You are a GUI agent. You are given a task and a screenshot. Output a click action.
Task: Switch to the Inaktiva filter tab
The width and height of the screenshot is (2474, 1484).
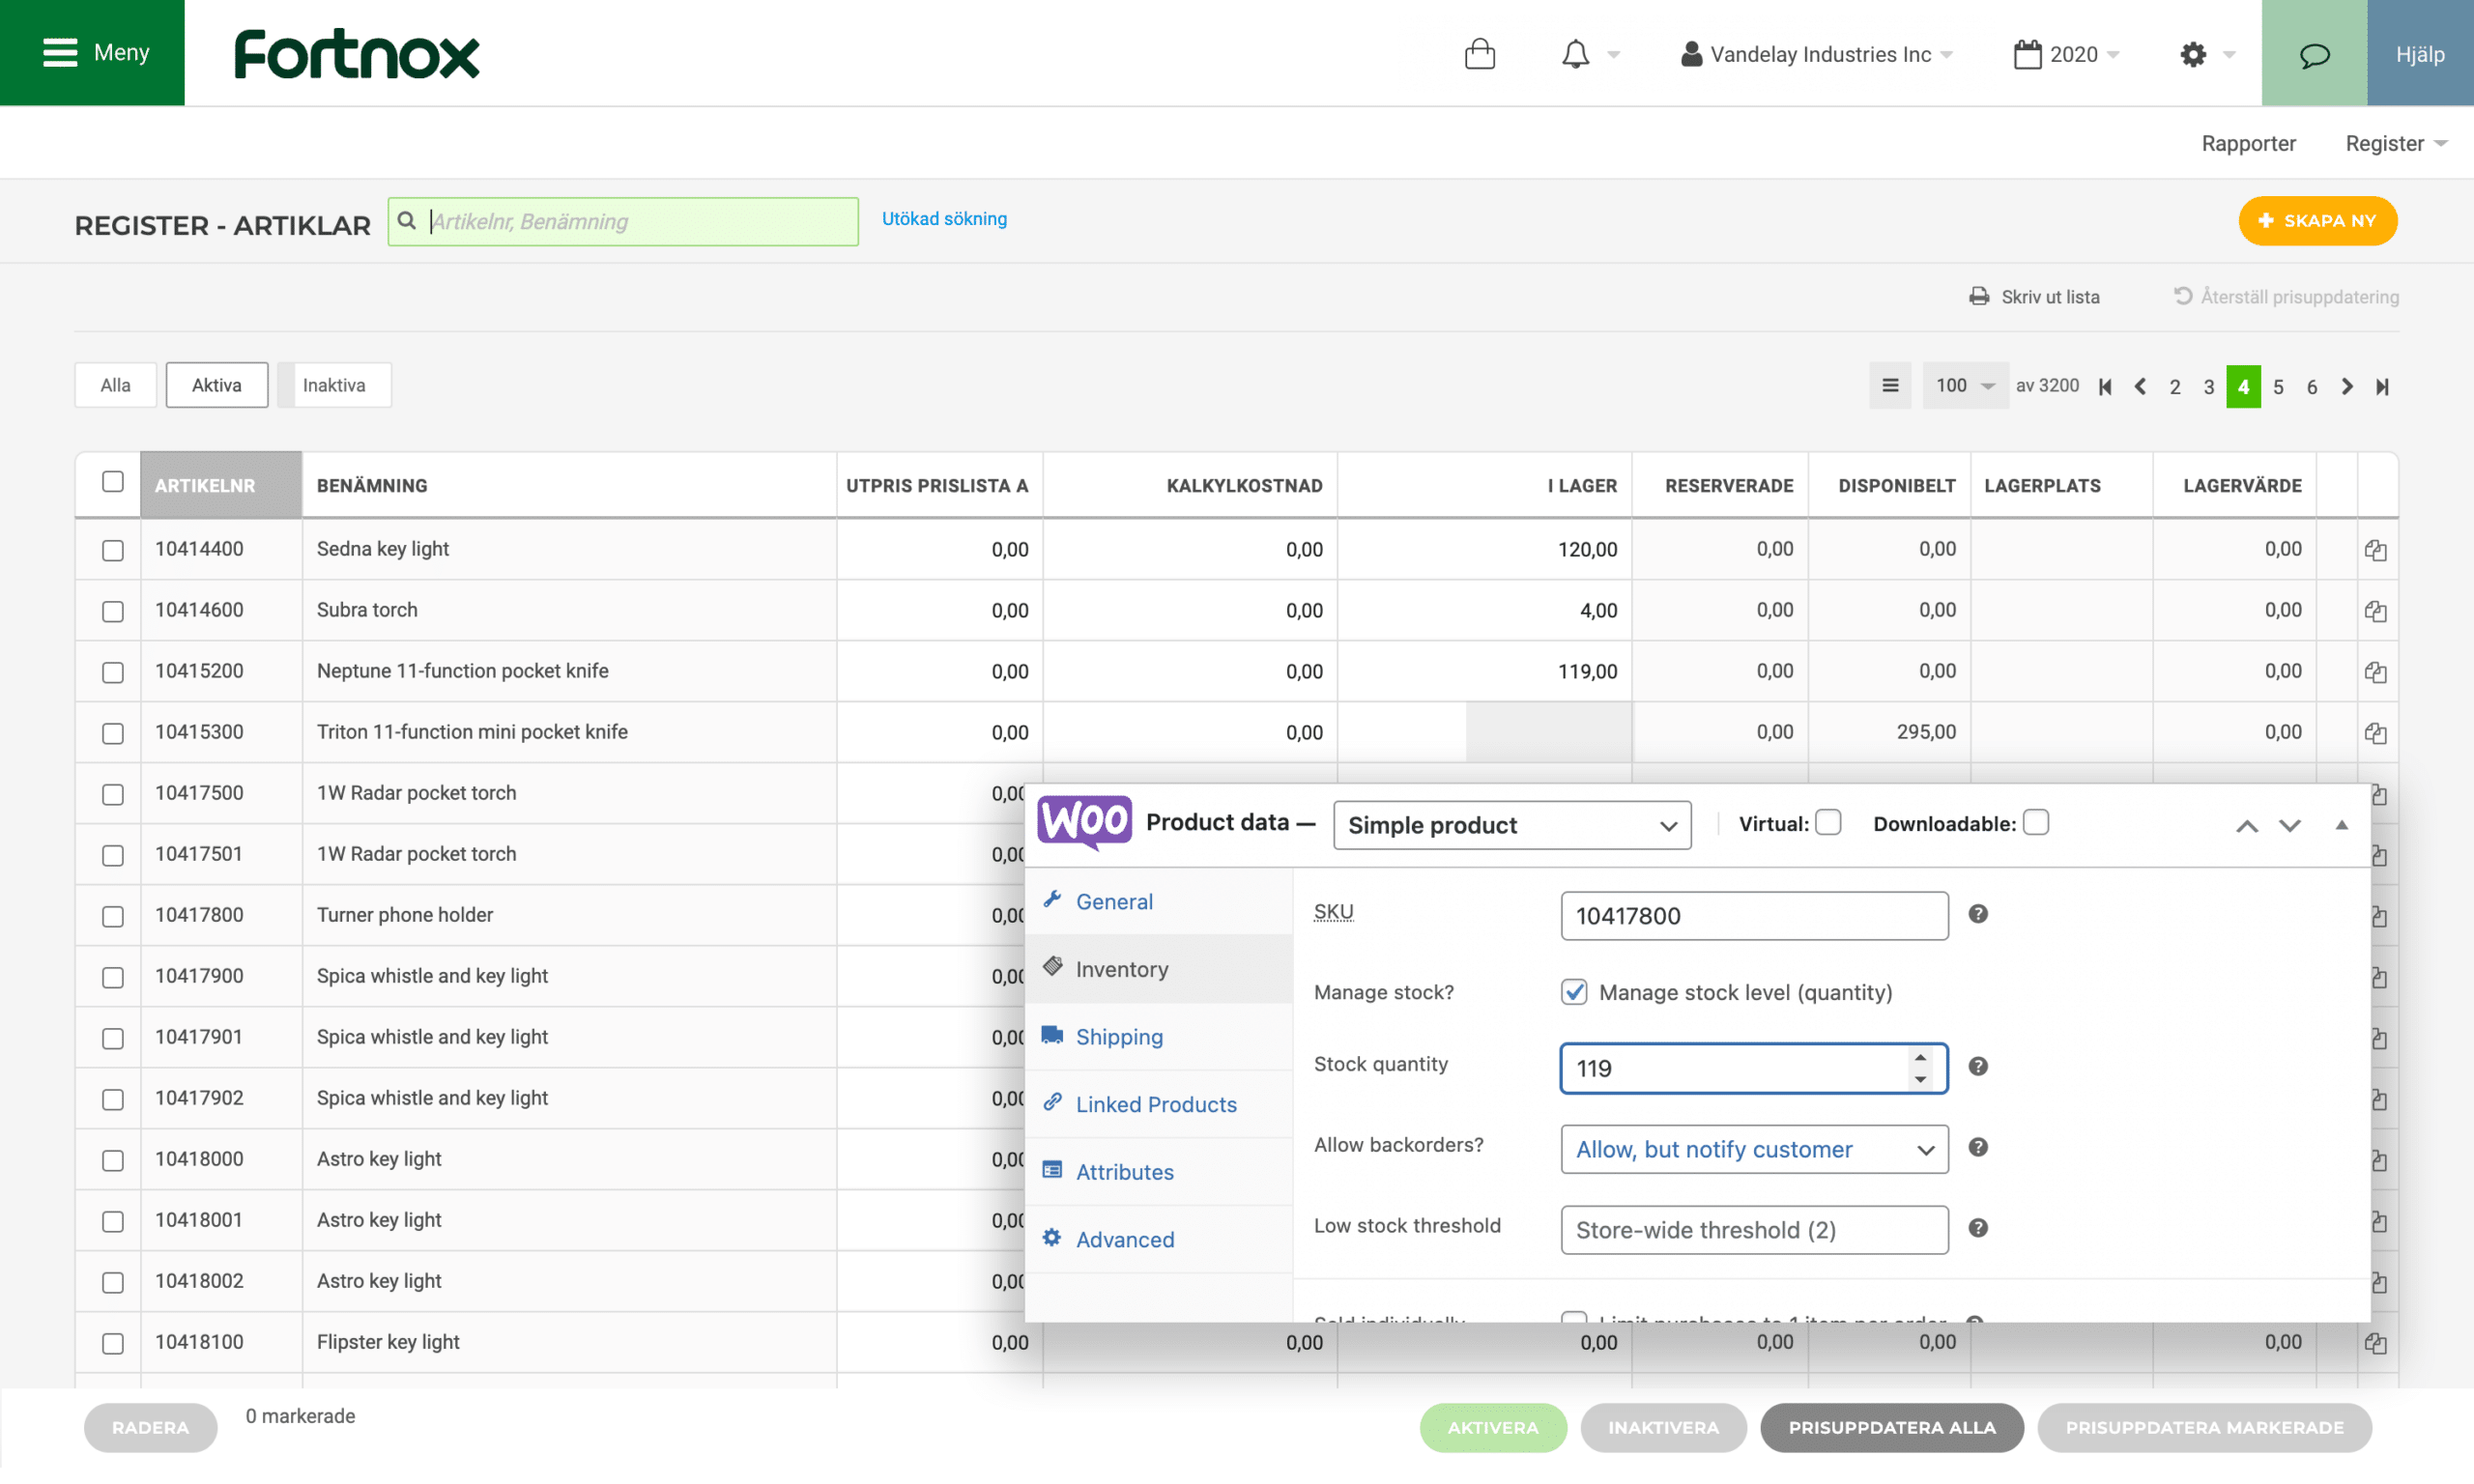coord(334,386)
